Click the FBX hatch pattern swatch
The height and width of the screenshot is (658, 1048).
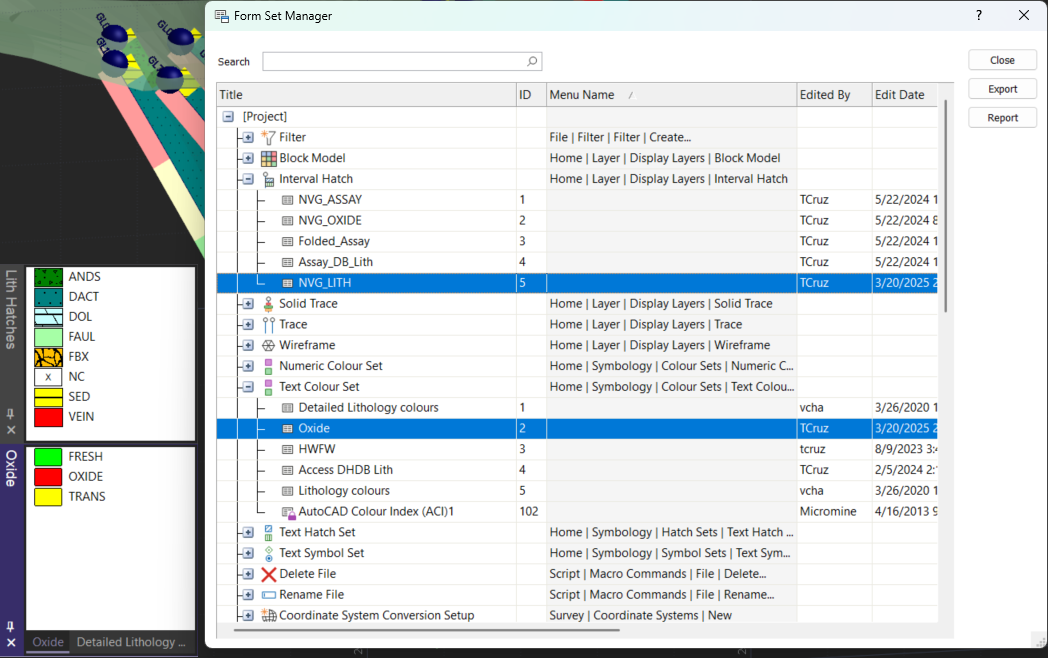(48, 357)
